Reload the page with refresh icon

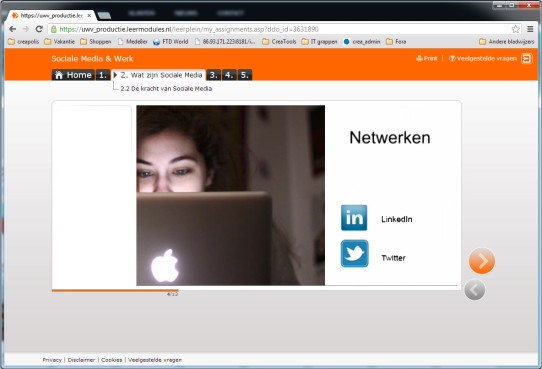click(x=39, y=29)
